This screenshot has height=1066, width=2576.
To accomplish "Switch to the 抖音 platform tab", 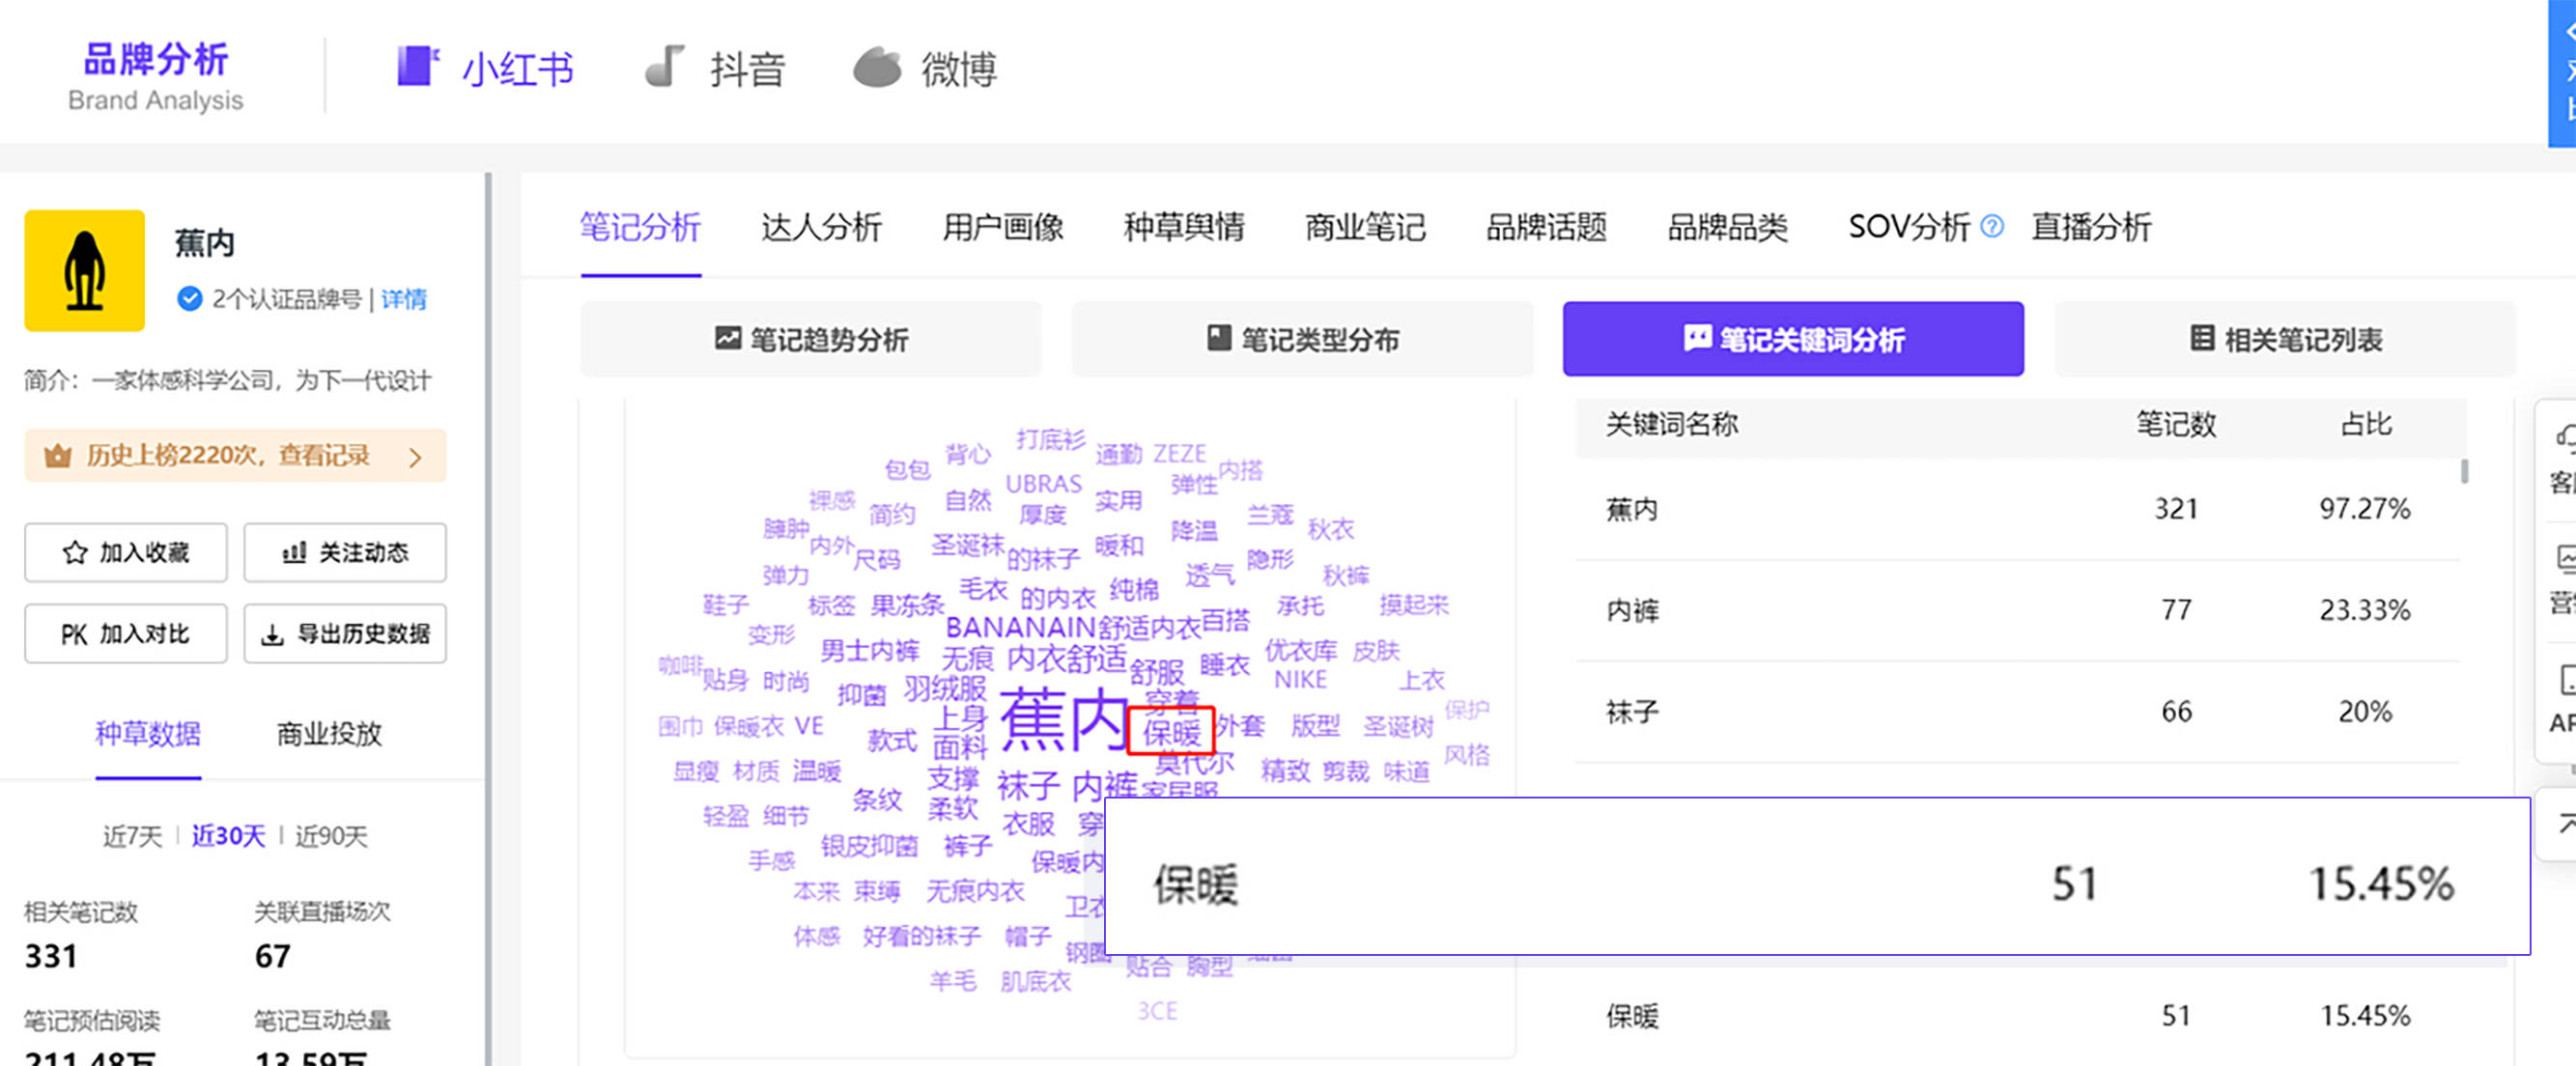I will [x=714, y=69].
